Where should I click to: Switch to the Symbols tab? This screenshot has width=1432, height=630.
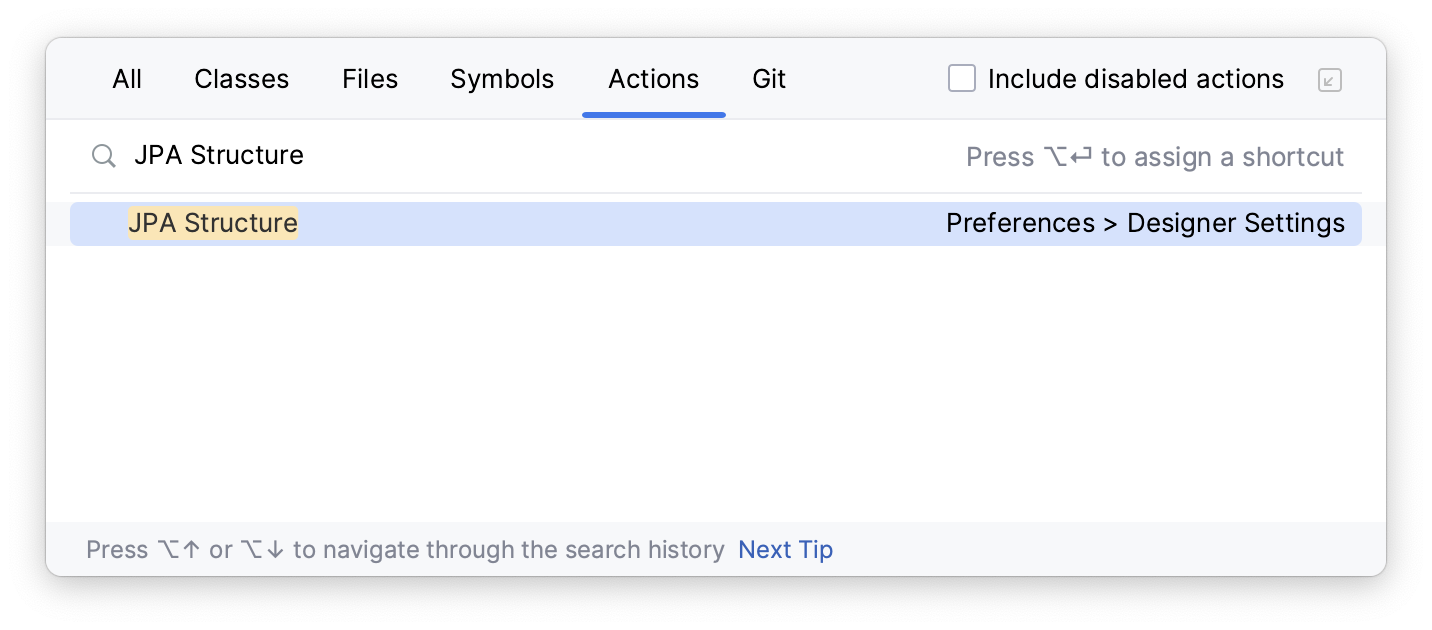(502, 79)
